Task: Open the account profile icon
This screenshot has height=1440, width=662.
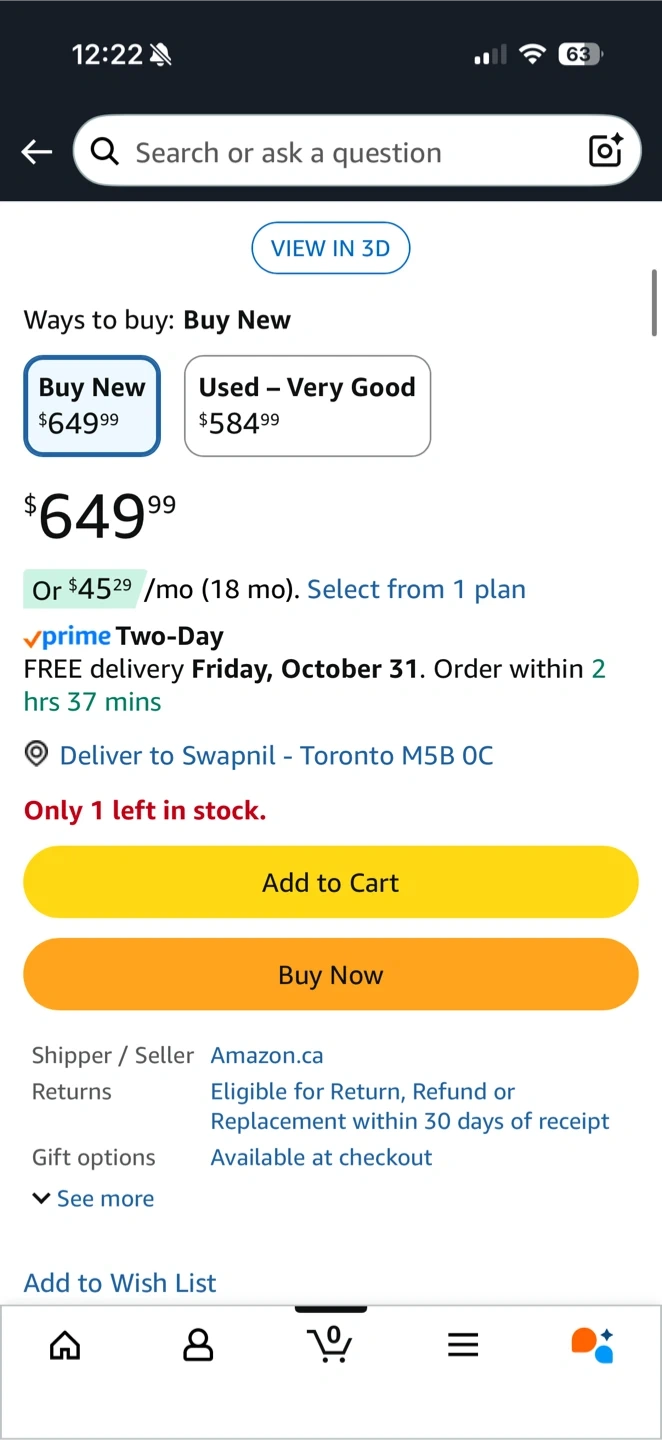Action: (198, 1345)
